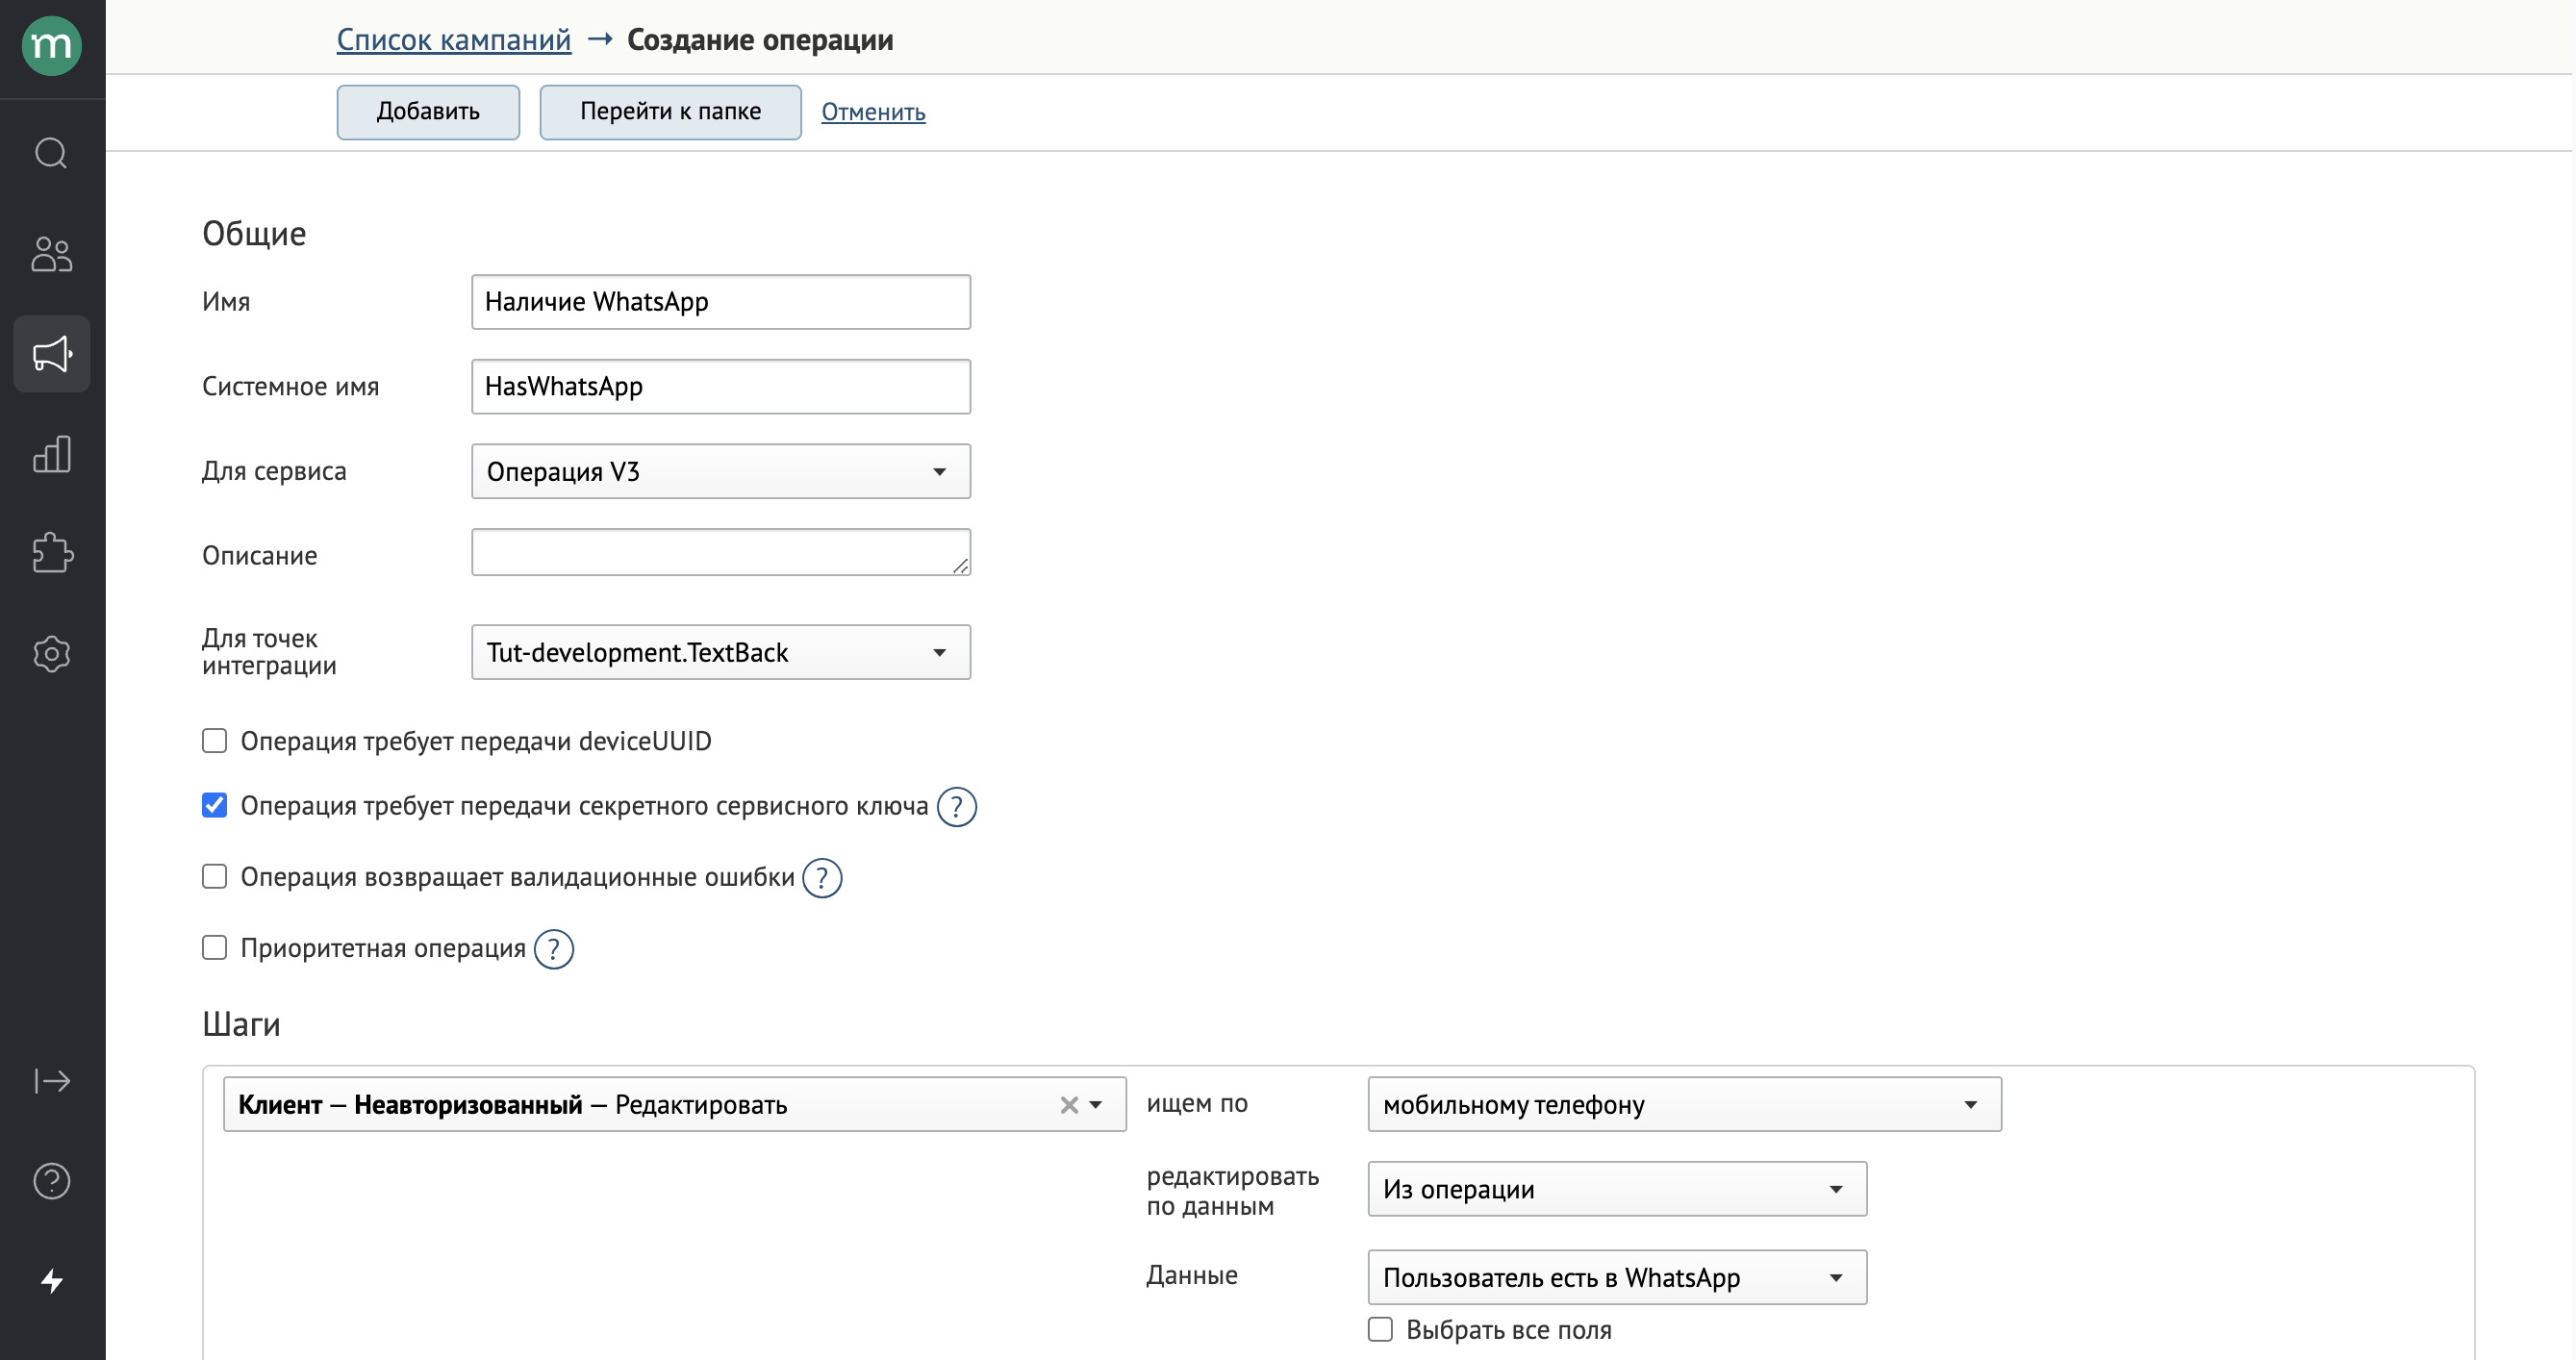The image size is (2576, 1360).
Task: Click the lightning bolt sidebar icon
Action: 52,1281
